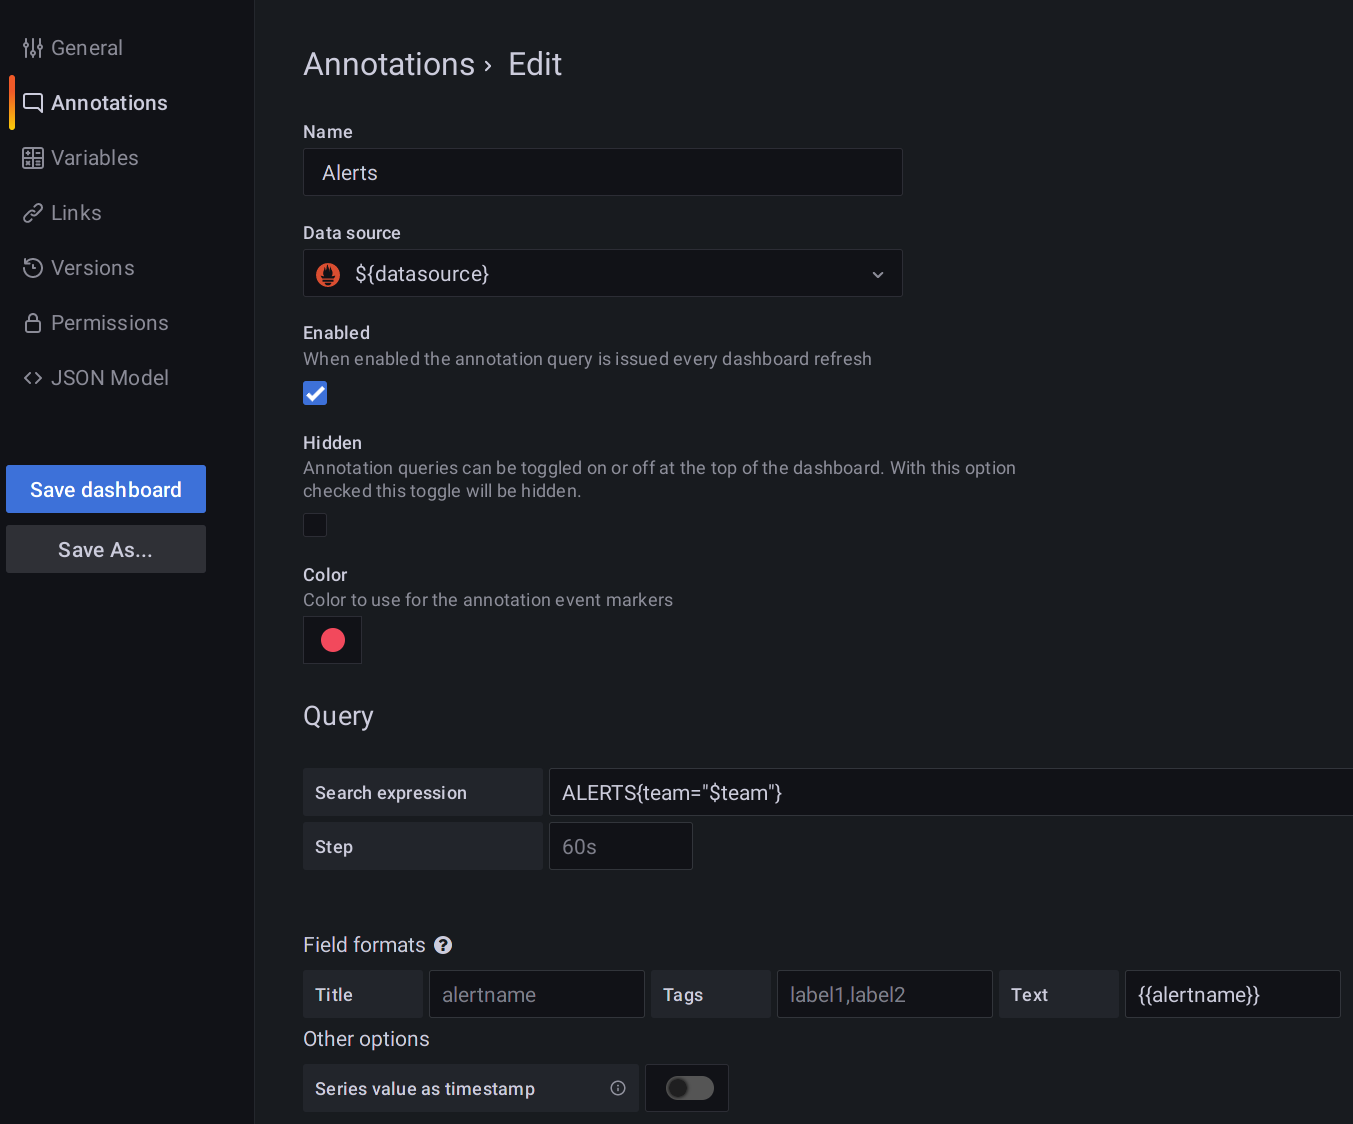Open the Data source dropdown
The height and width of the screenshot is (1124, 1353).
877,273
